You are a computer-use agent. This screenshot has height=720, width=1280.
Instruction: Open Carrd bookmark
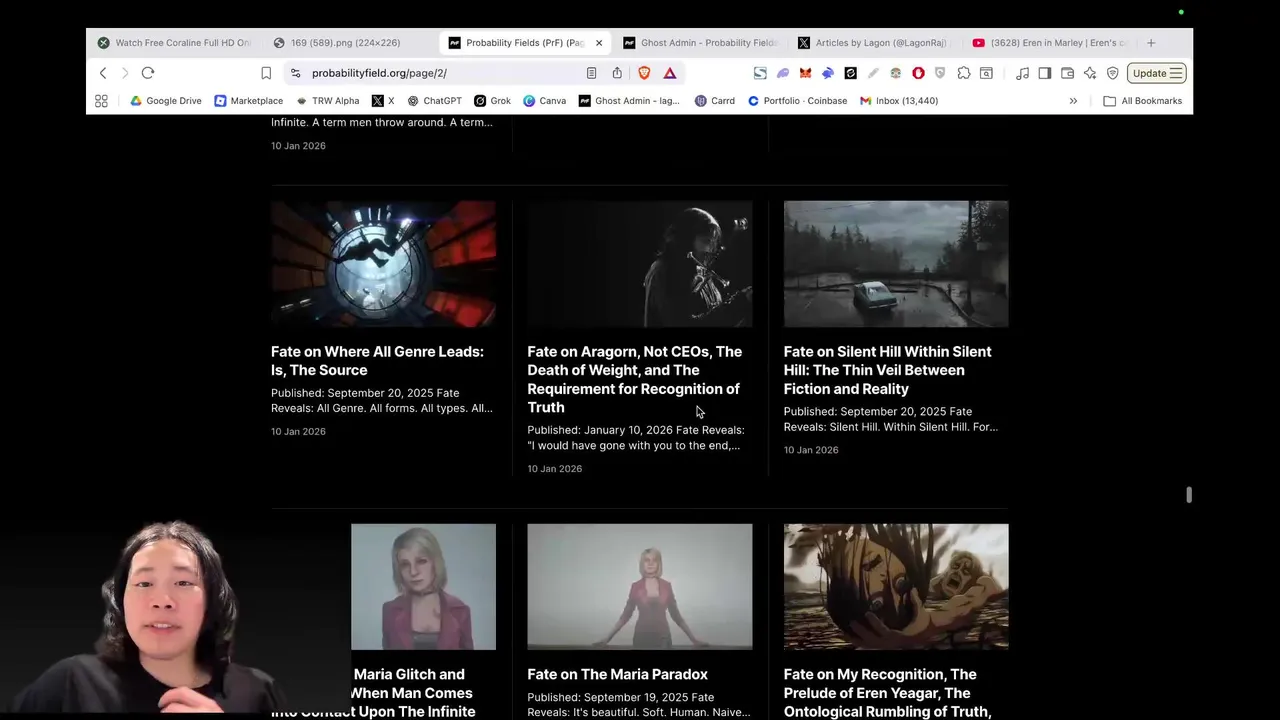click(714, 101)
